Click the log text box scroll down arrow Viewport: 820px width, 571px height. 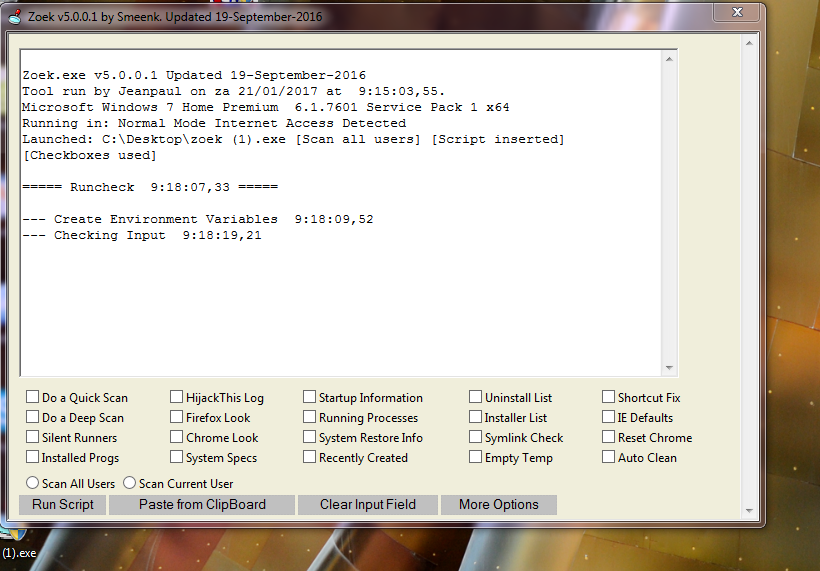pos(669,368)
